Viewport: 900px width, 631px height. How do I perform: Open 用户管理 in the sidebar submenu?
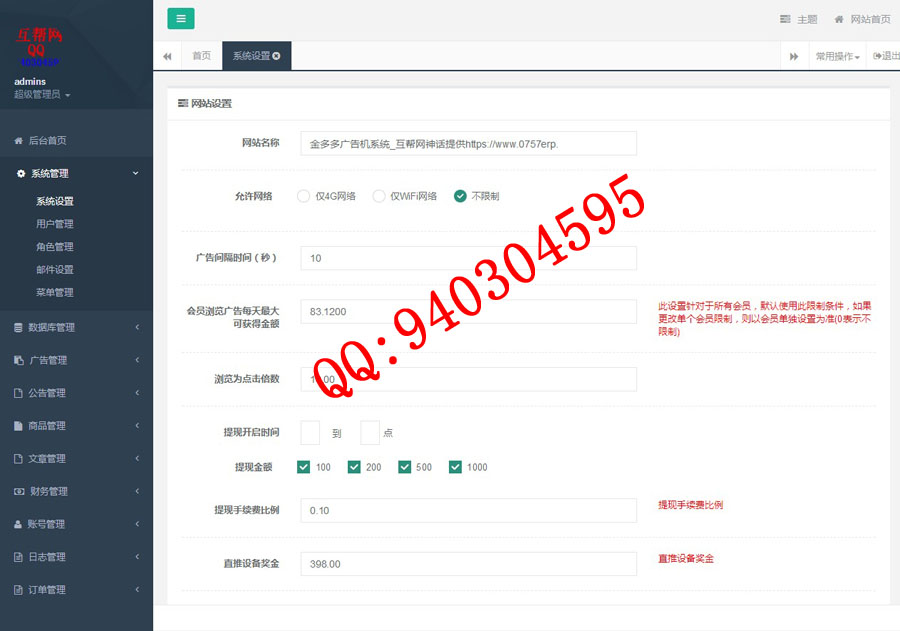[55, 224]
